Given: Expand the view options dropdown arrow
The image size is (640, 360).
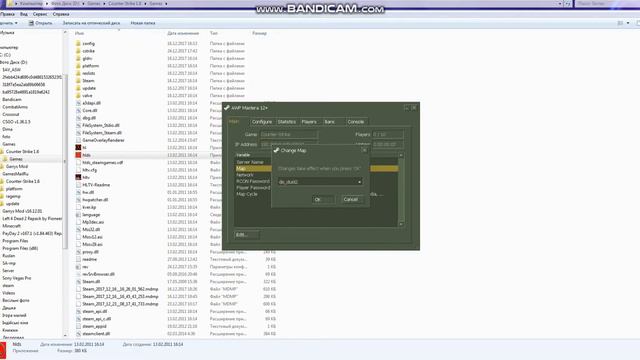Looking at the screenshot, I should pyautogui.click(x=628, y=23).
